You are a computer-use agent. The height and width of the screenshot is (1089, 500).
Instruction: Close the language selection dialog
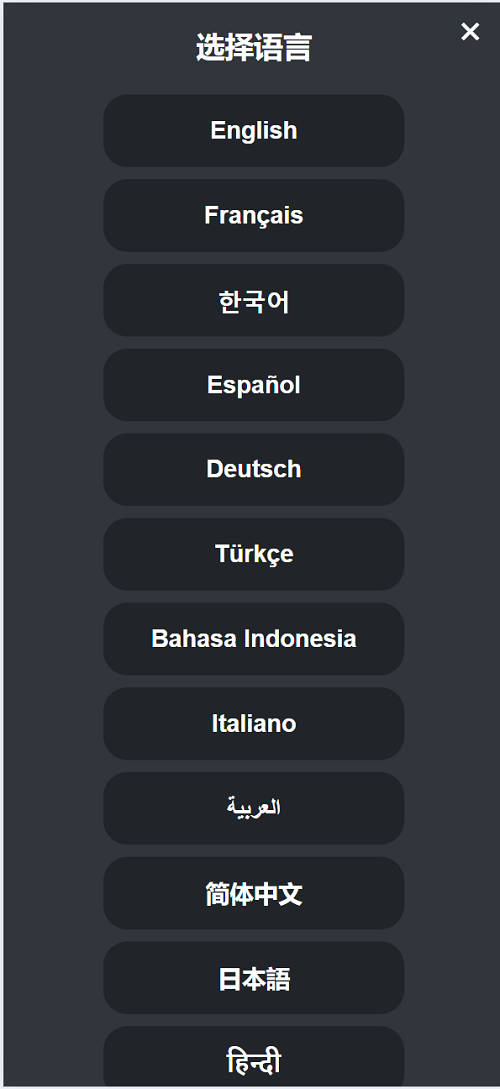[x=470, y=31]
